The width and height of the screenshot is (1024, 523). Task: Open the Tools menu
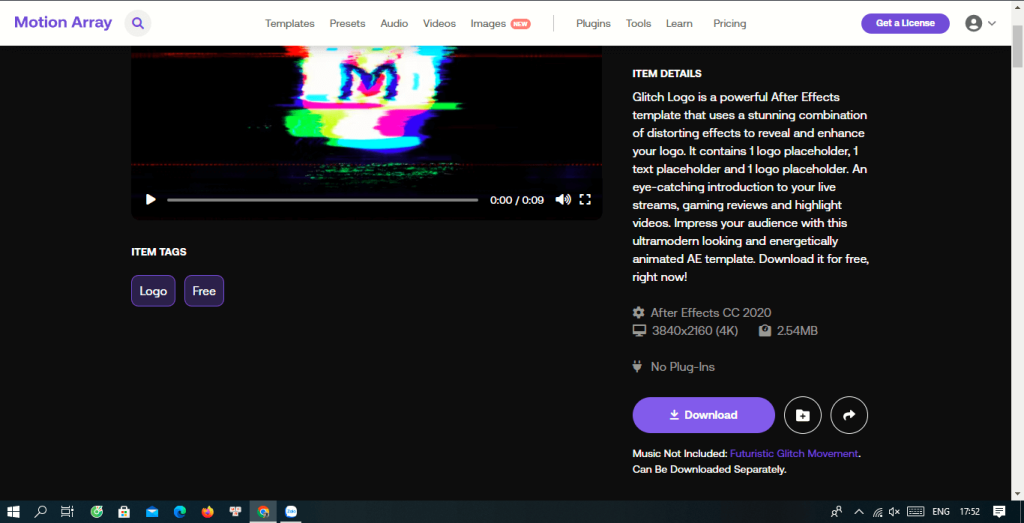pos(638,24)
